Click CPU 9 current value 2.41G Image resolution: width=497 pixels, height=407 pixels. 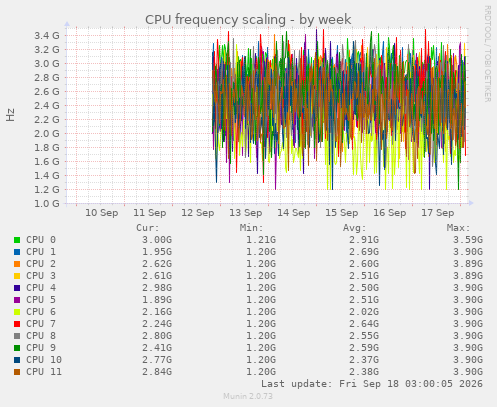(x=157, y=348)
